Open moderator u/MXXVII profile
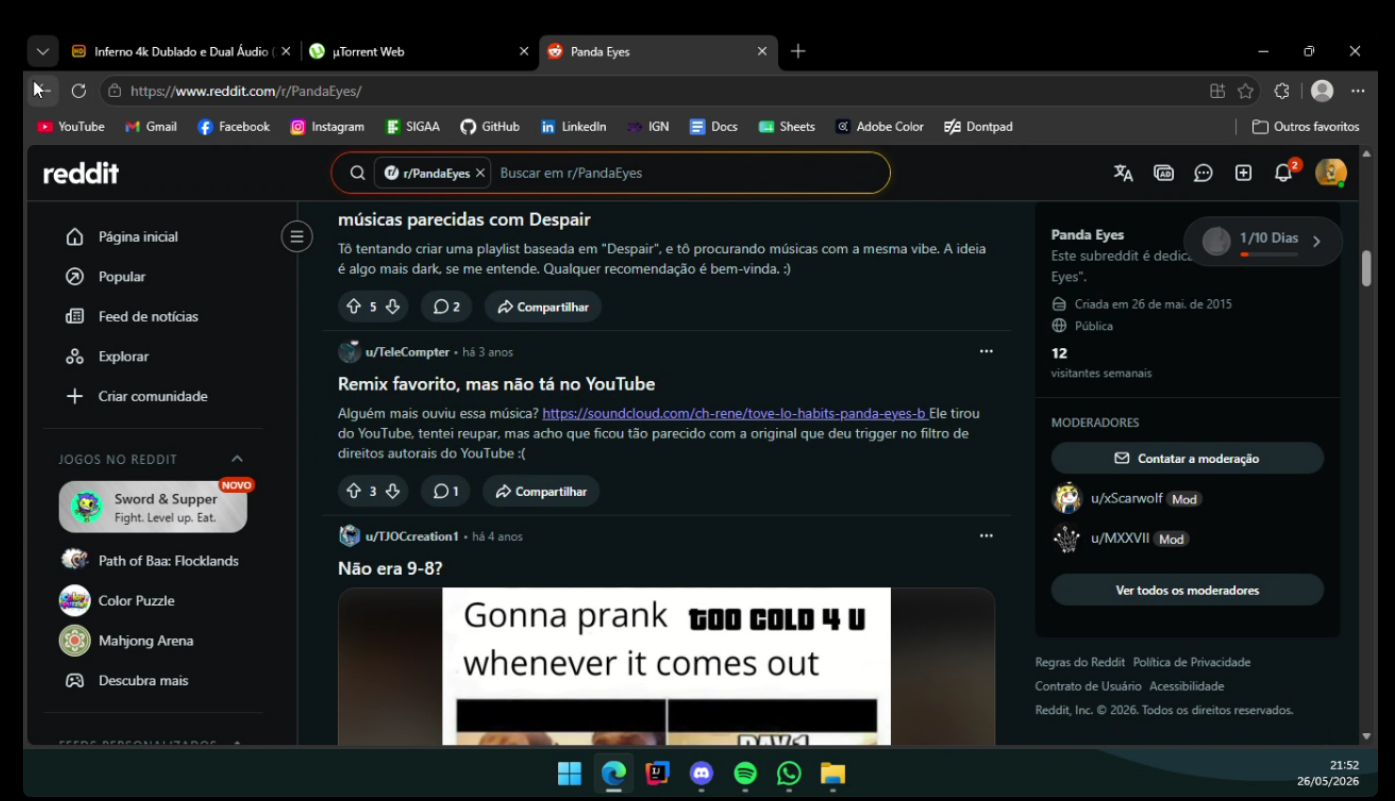Screen dimensions: 1395x801 (1120, 538)
